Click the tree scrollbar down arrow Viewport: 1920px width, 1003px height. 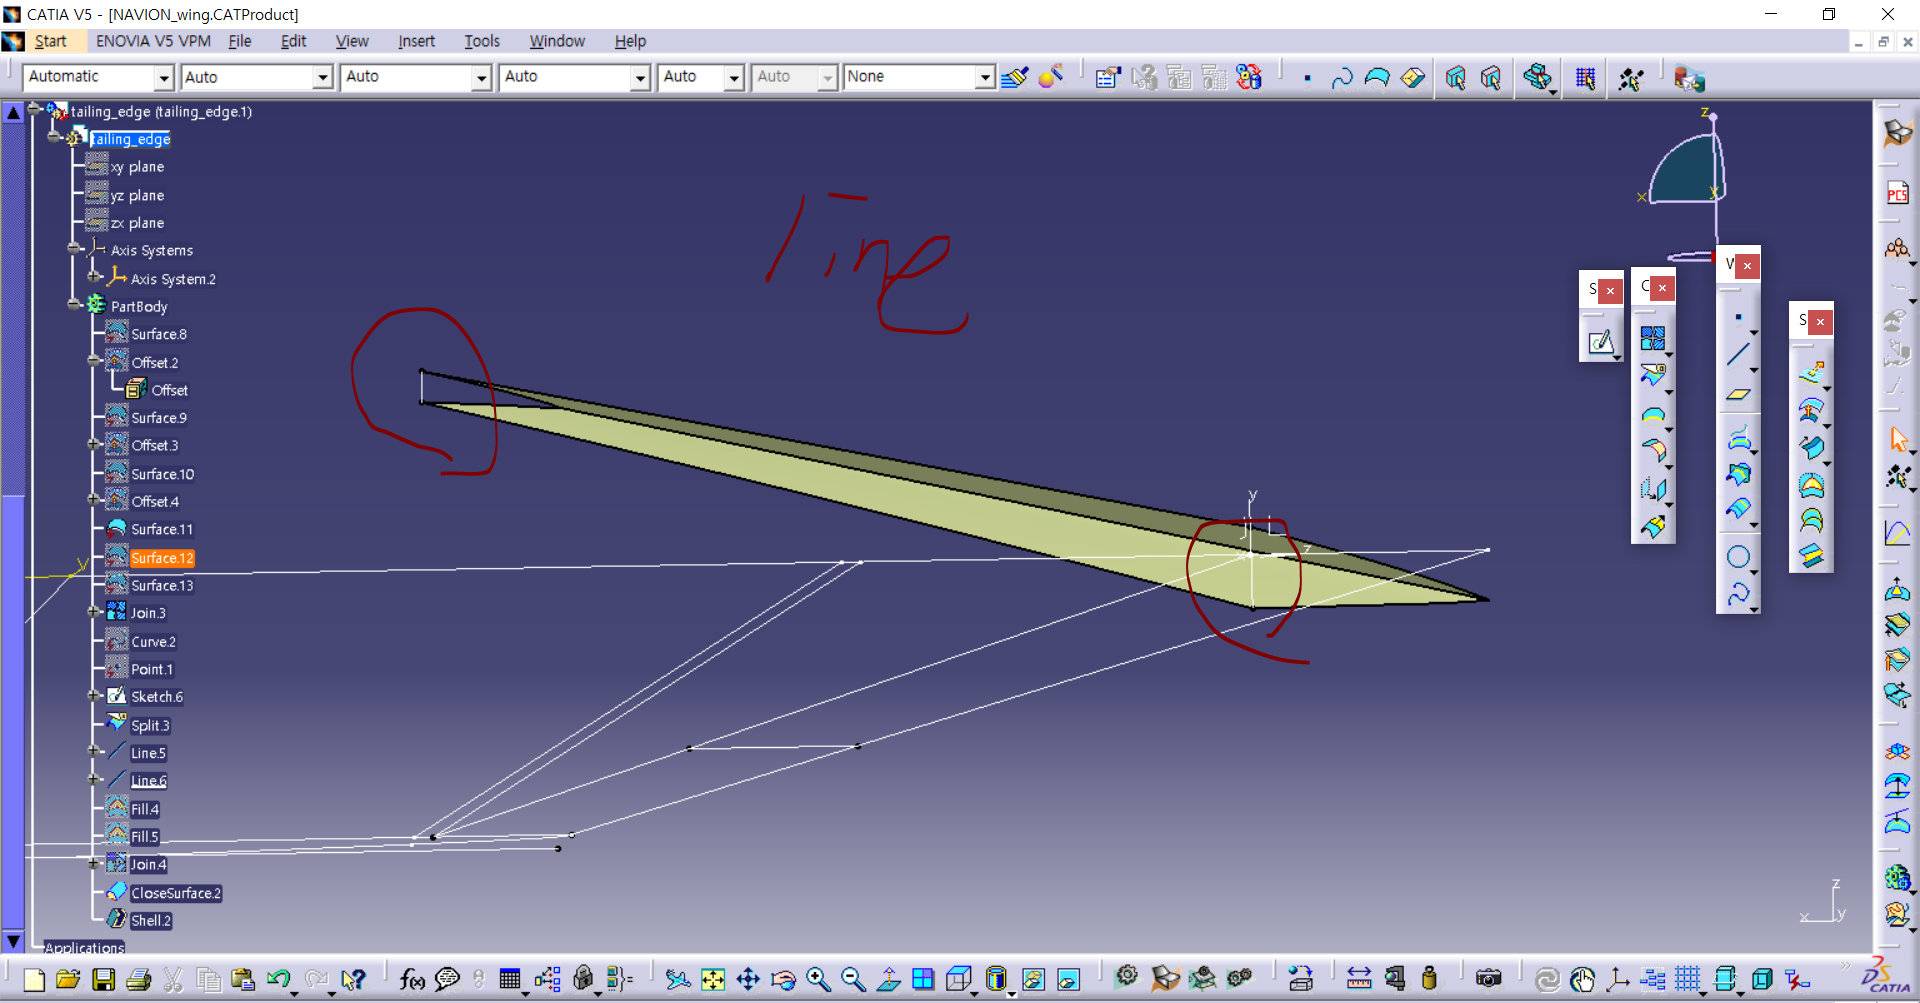click(13, 941)
